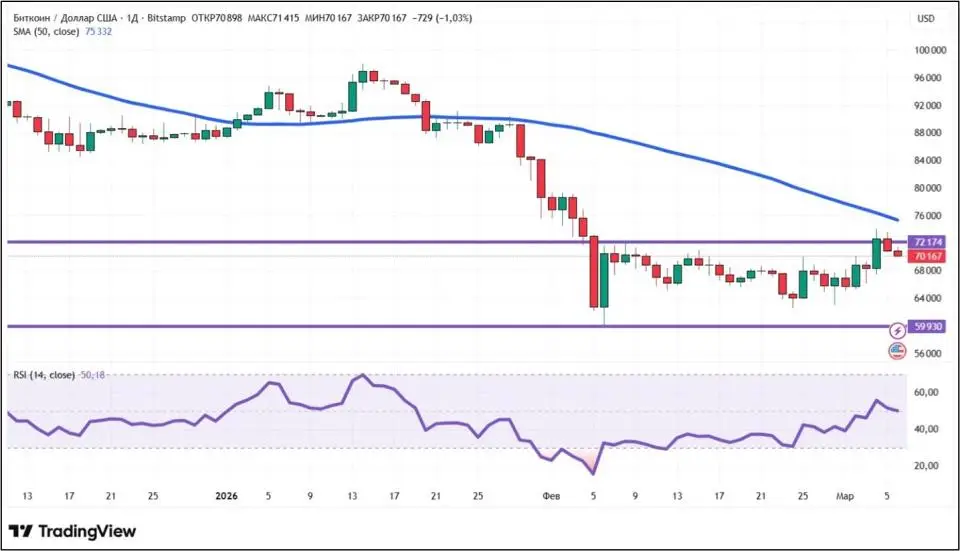
Task: Select the USD currency label
Action: (x=925, y=18)
